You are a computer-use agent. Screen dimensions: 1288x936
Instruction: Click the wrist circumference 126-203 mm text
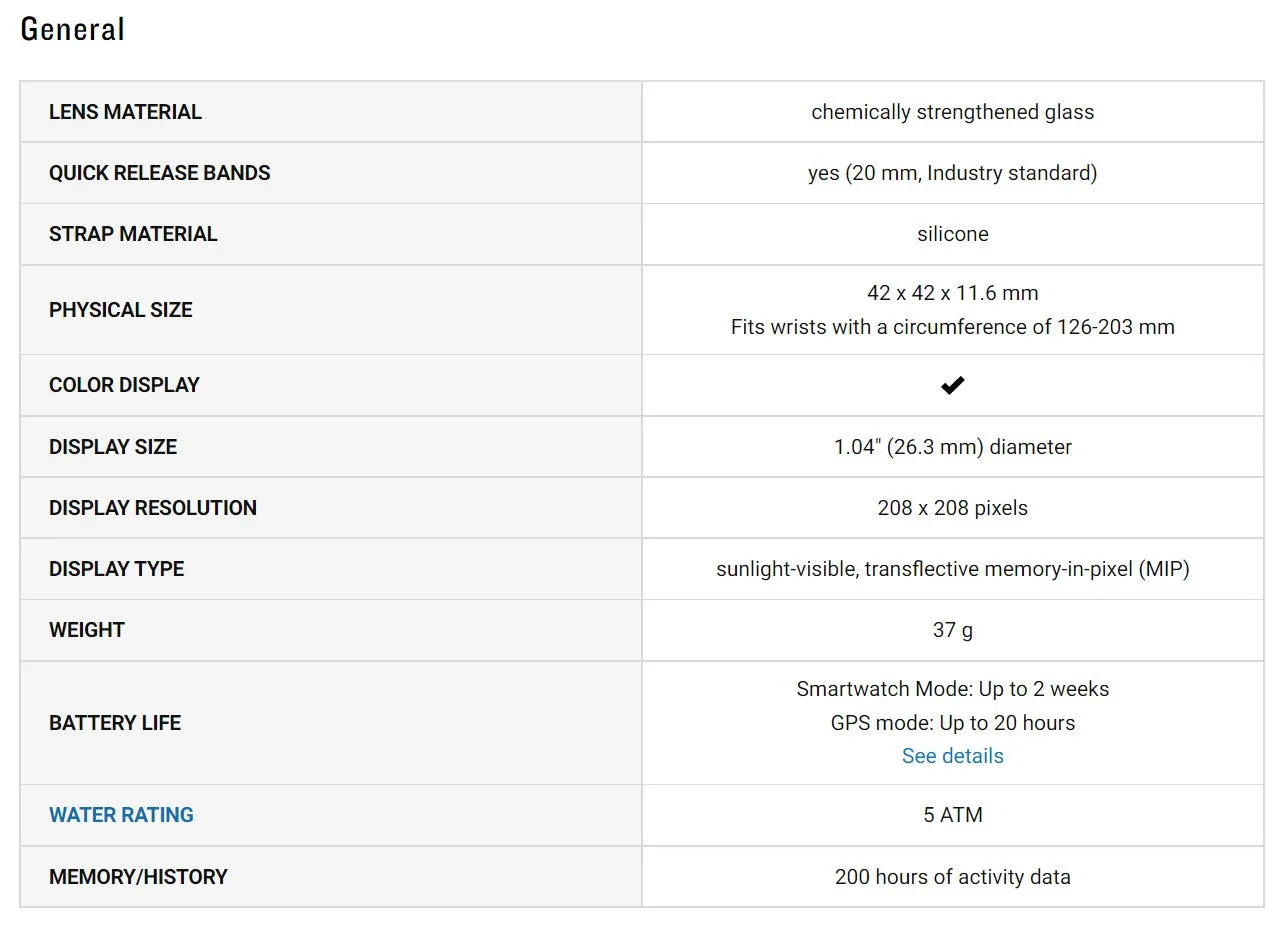tap(952, 327)
